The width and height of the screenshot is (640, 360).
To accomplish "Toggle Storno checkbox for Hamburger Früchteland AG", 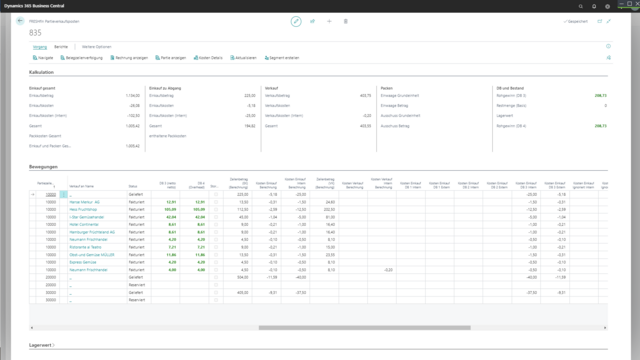I will click(x=216, y=232).
